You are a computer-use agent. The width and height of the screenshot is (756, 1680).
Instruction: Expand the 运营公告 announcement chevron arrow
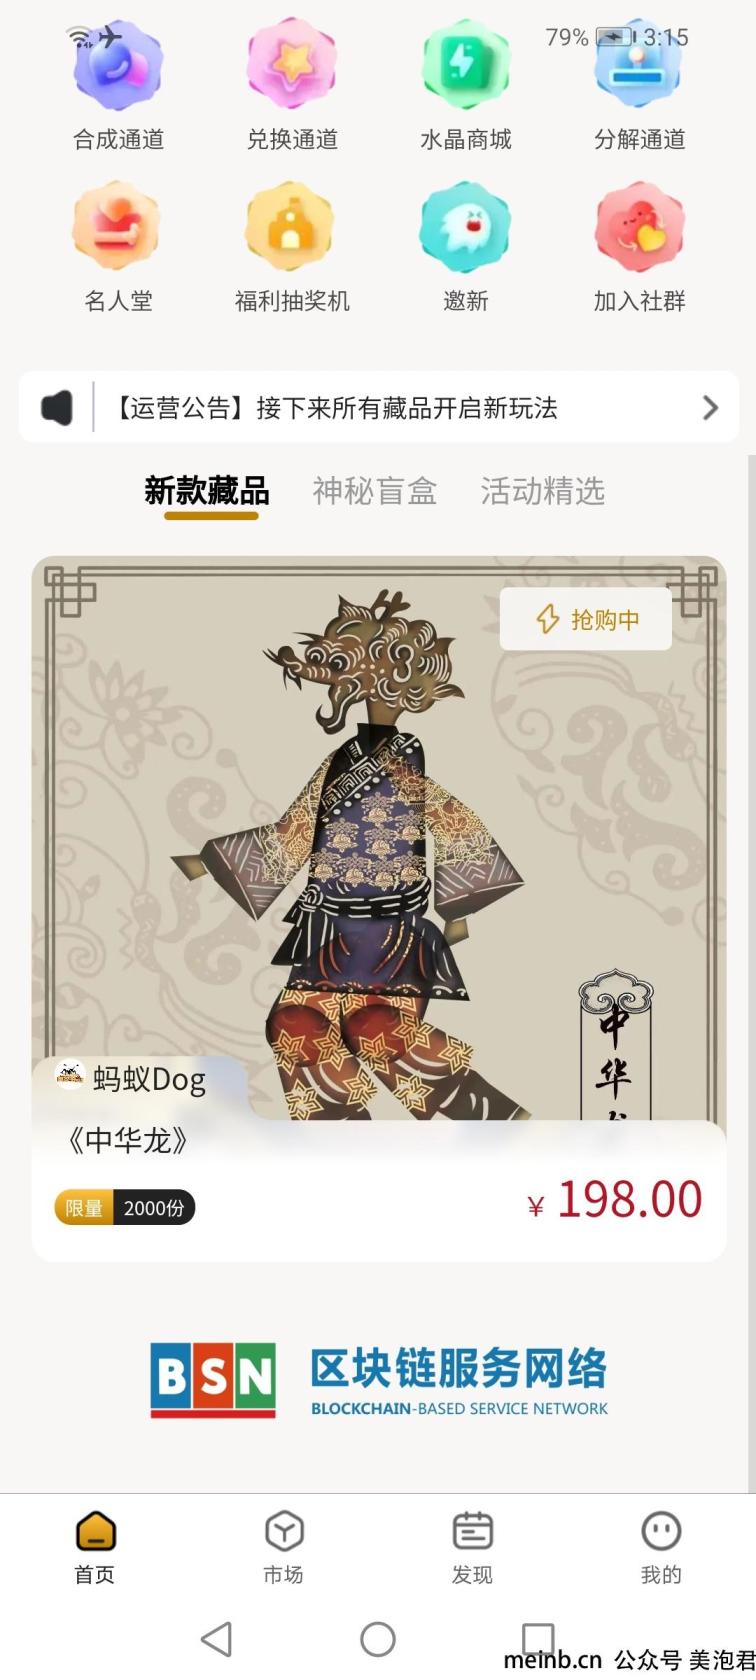[710, 407]
